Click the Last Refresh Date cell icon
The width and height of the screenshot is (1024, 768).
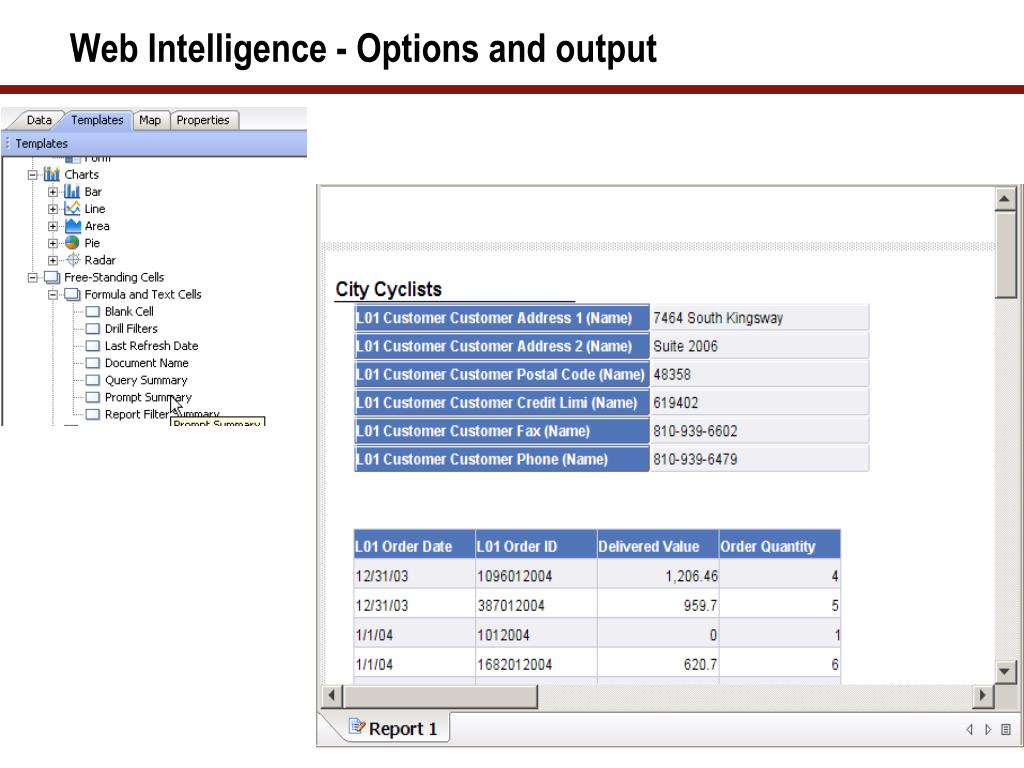(93, 345)
